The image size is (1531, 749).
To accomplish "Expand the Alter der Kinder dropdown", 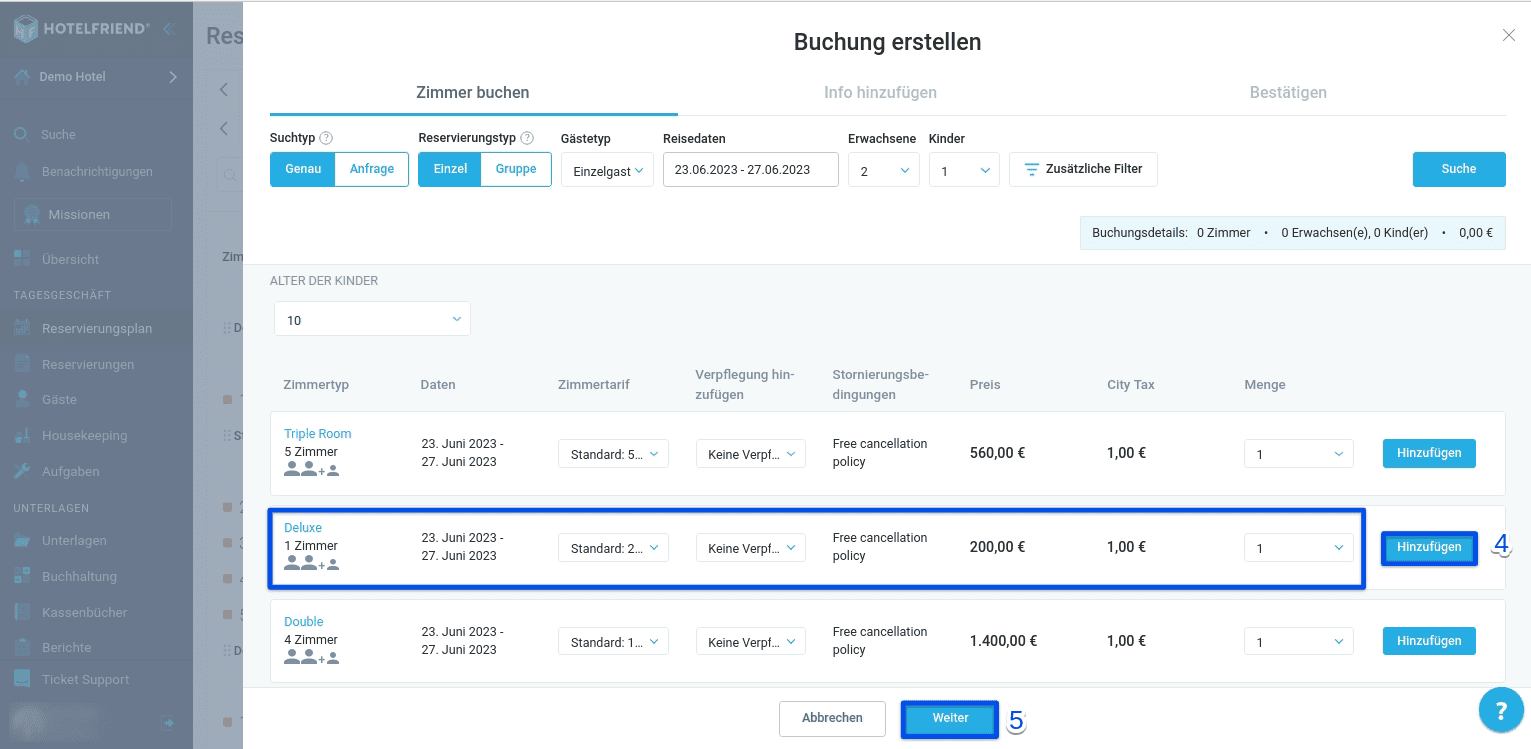I will (x=372, y=320).
